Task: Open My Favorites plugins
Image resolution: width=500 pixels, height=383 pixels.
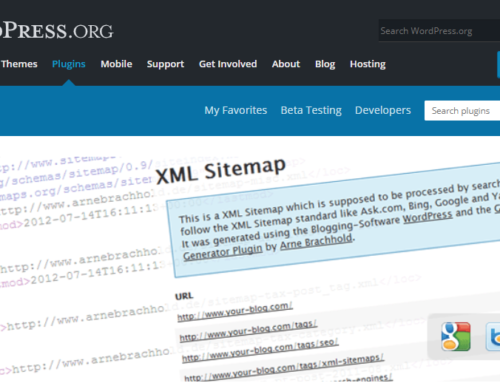Action: (x=236, y=110)
